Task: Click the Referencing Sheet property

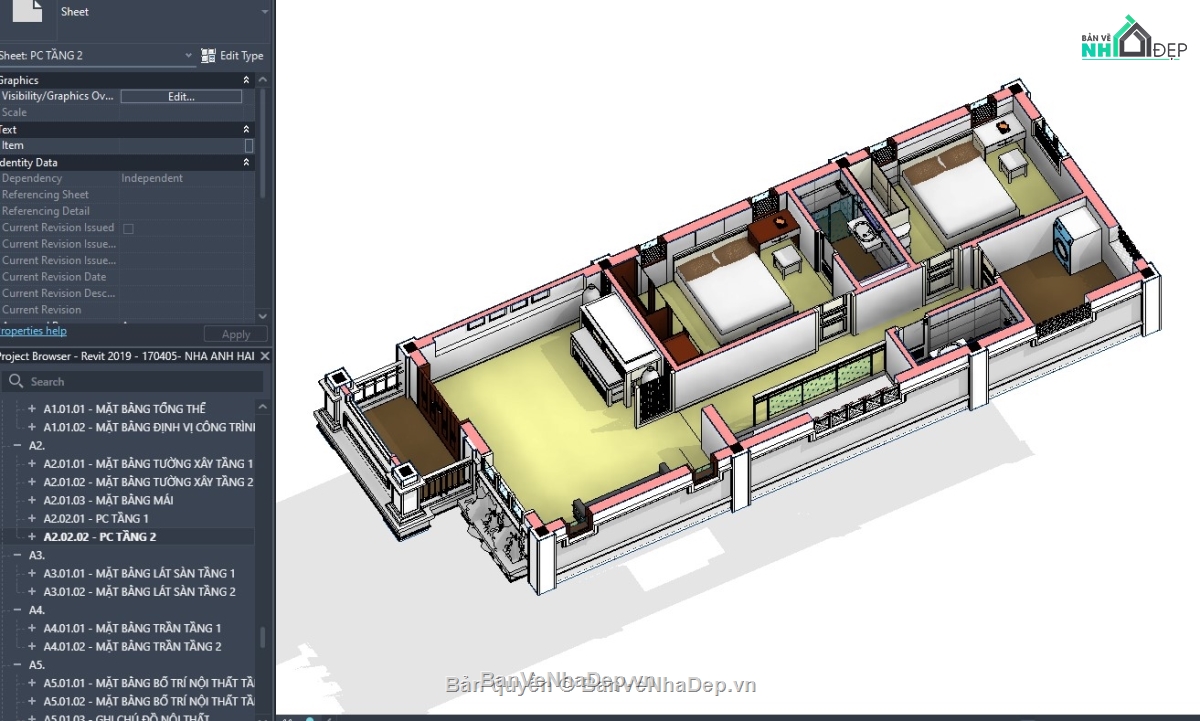Action: click(x=45, y=195)
